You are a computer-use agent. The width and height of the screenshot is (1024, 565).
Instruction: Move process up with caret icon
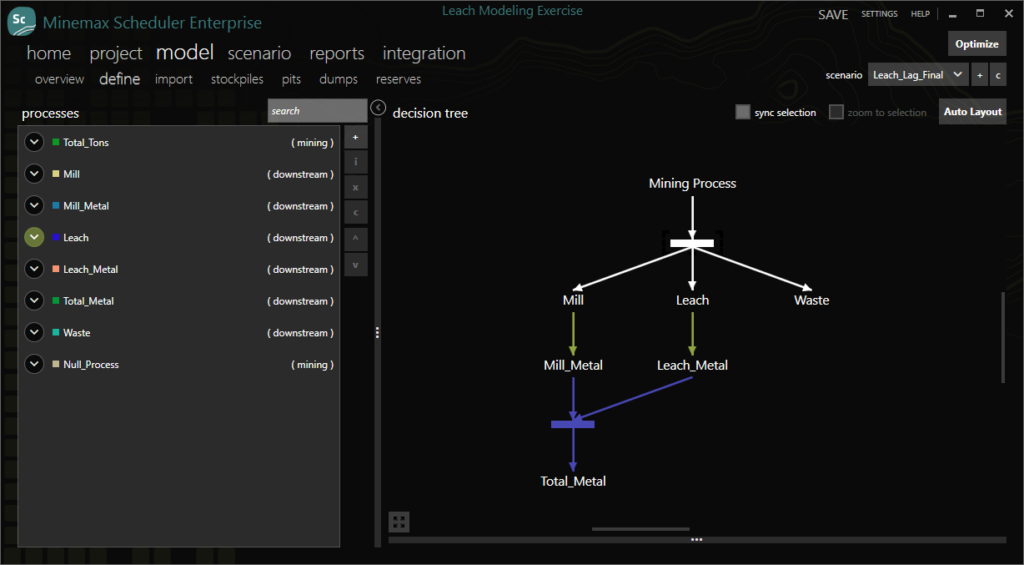[x=355, y=238]
